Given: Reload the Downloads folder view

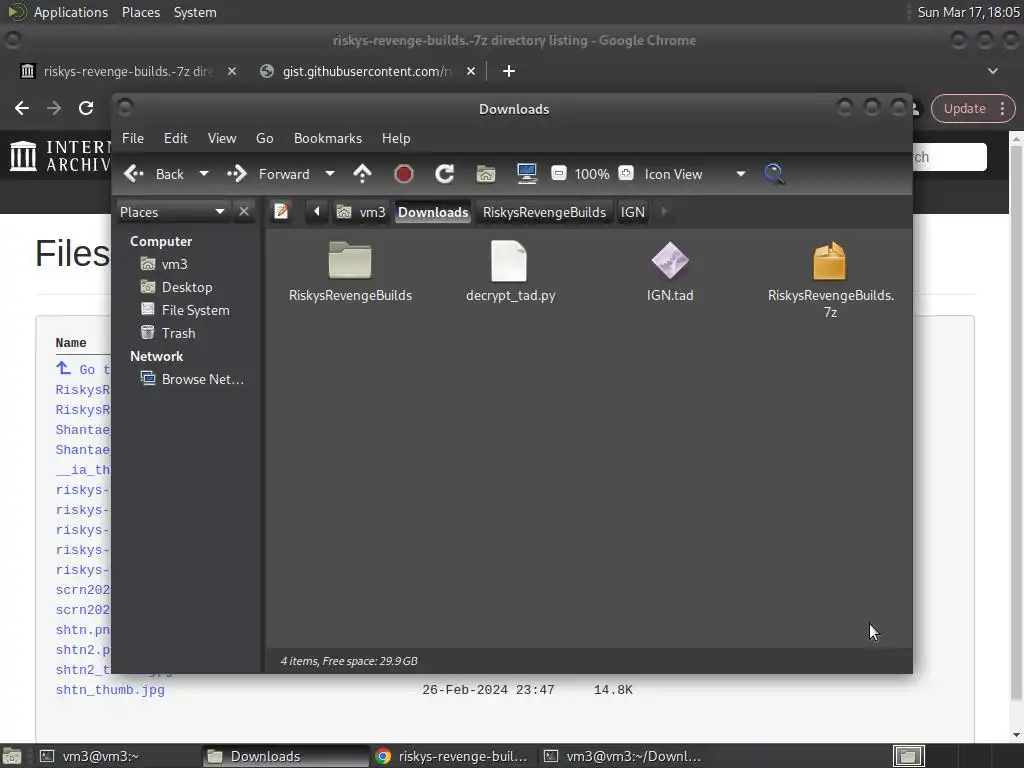Looking at the screenshot, I should pos(445,174).
